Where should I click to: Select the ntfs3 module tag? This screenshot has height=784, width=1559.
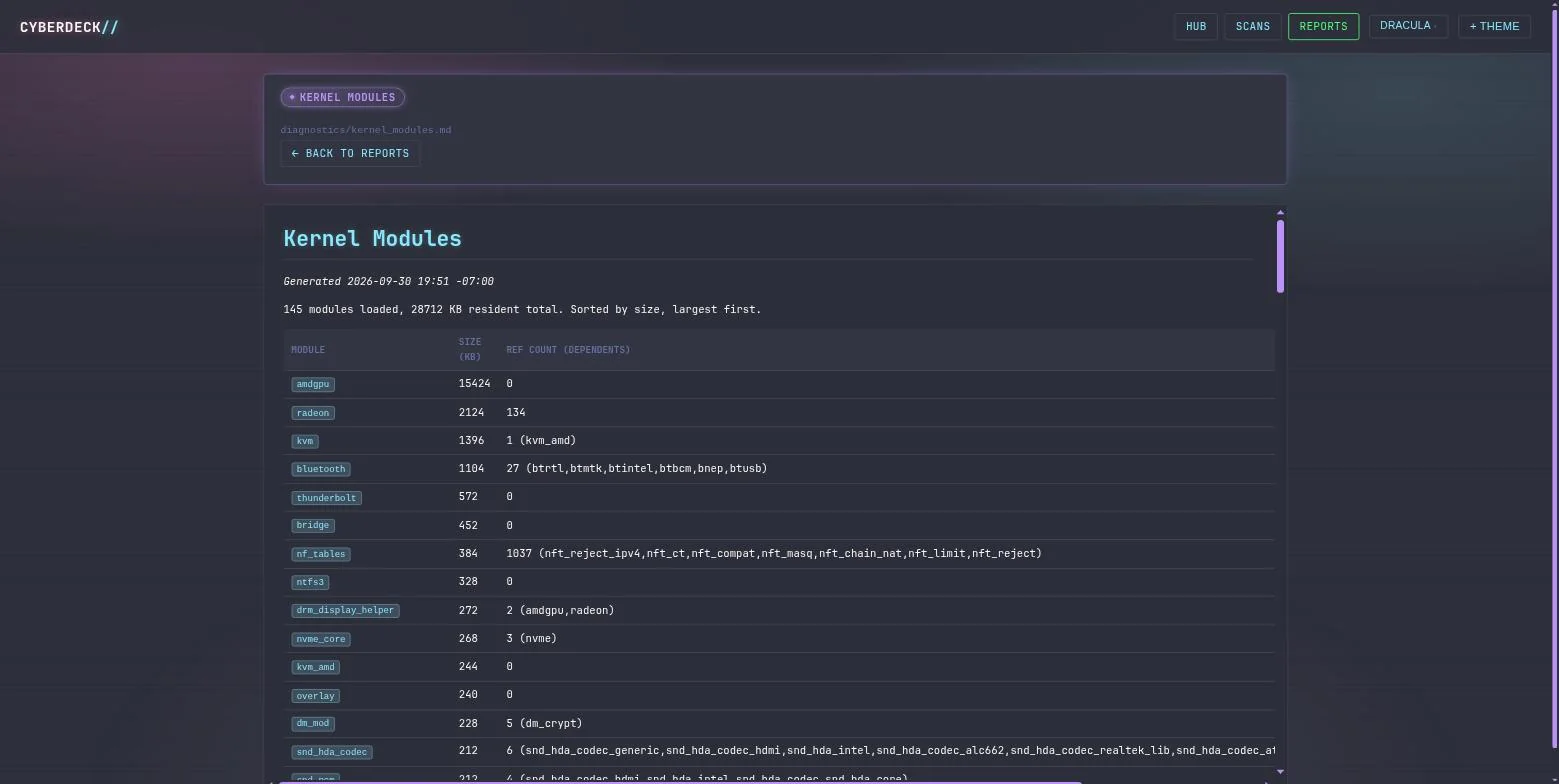tap(310, 582)
